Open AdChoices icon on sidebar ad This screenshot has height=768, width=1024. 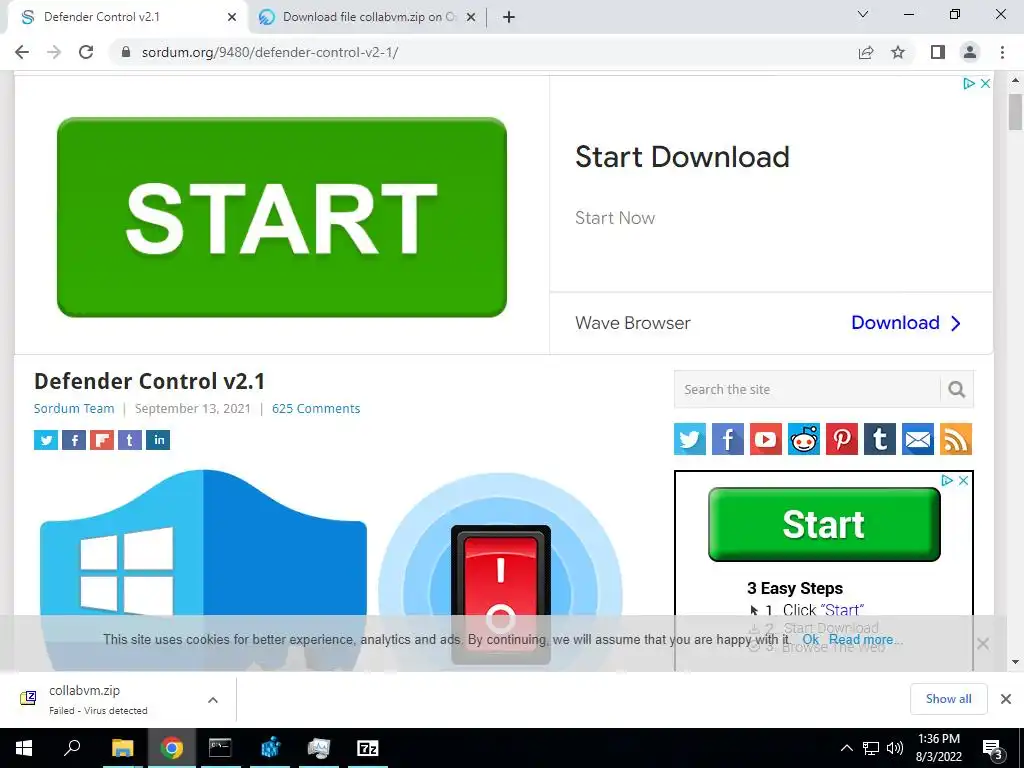(x=947, y=481)
